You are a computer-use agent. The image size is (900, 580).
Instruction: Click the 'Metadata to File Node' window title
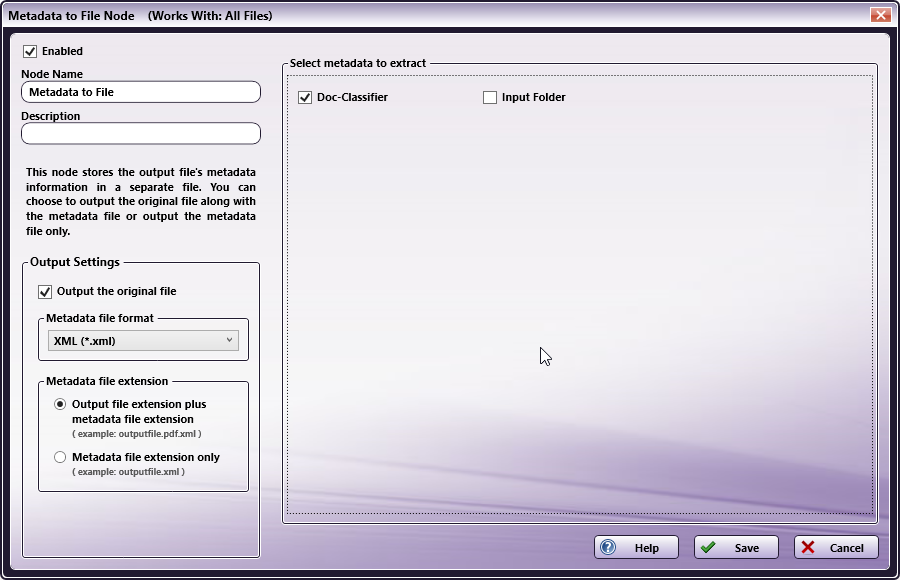pyautogui.click(x=71, y=16)
